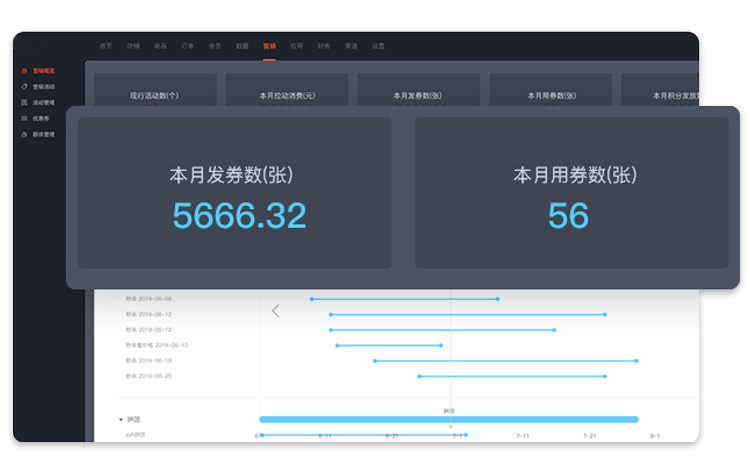Select the active 营销 tab

[x=270, y=46]
